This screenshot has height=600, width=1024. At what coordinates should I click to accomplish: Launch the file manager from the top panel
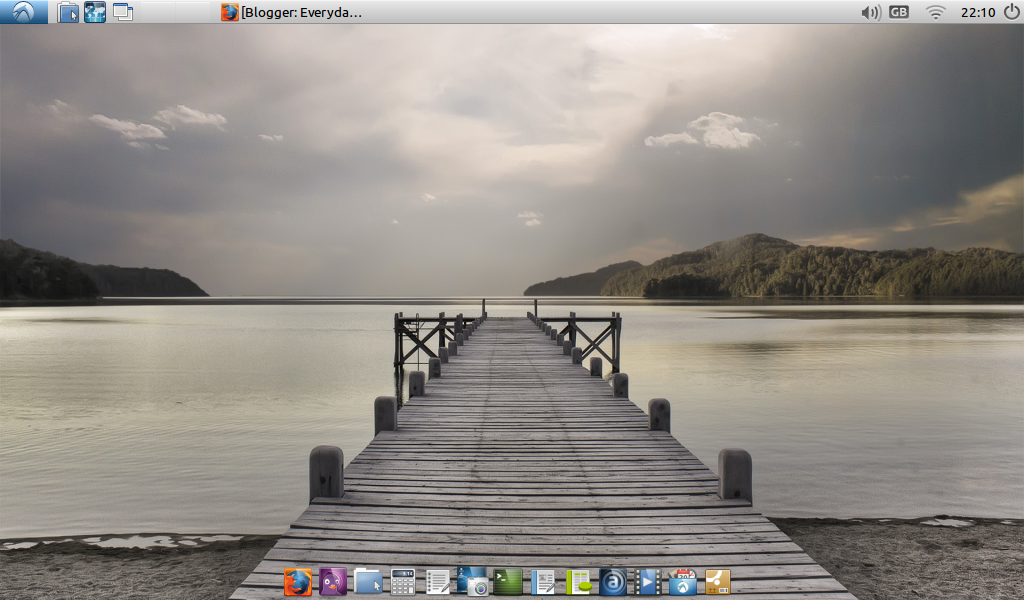coord(67,12)
